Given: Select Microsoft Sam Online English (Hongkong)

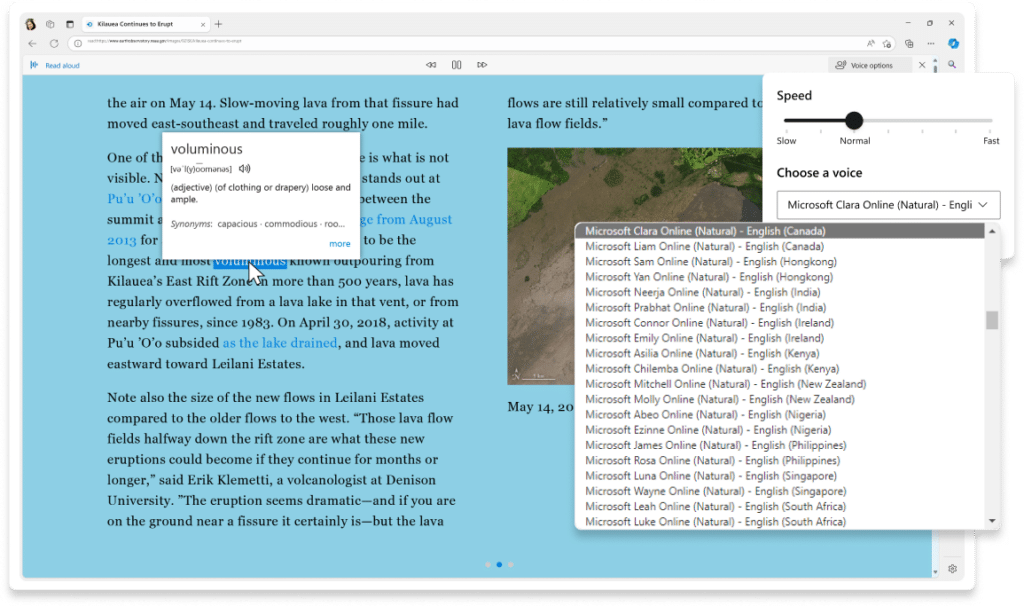Looking at the screenshot, I should 780,262.
